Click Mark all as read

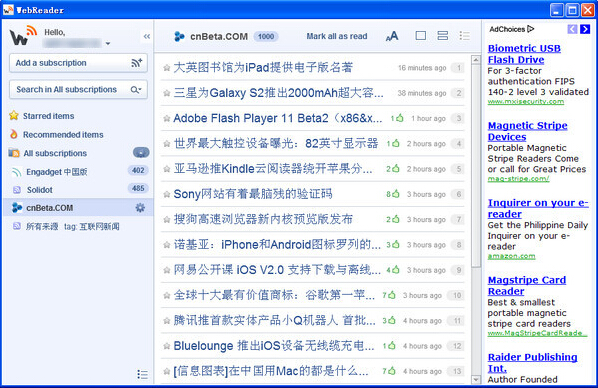click(337, 36)
